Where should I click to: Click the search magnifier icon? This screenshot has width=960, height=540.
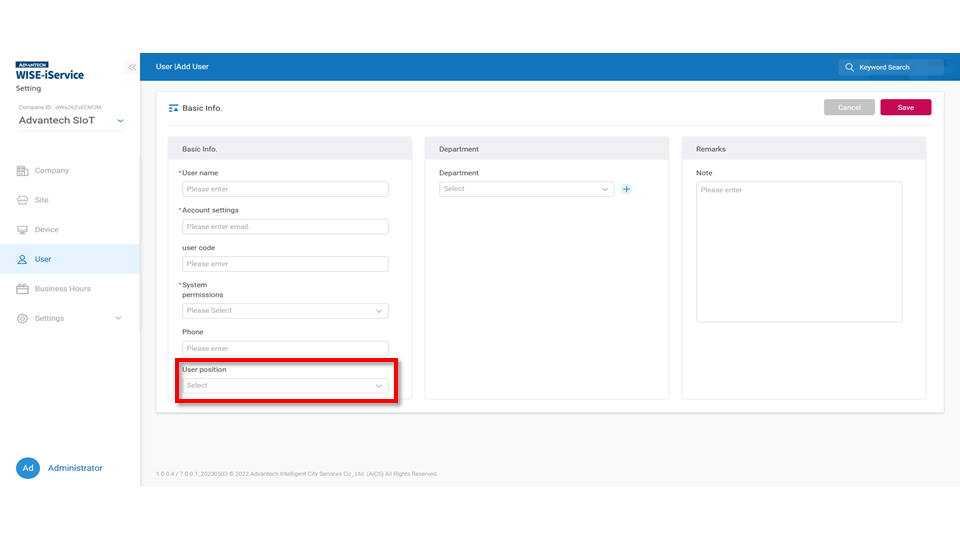(x=850, y=67)
